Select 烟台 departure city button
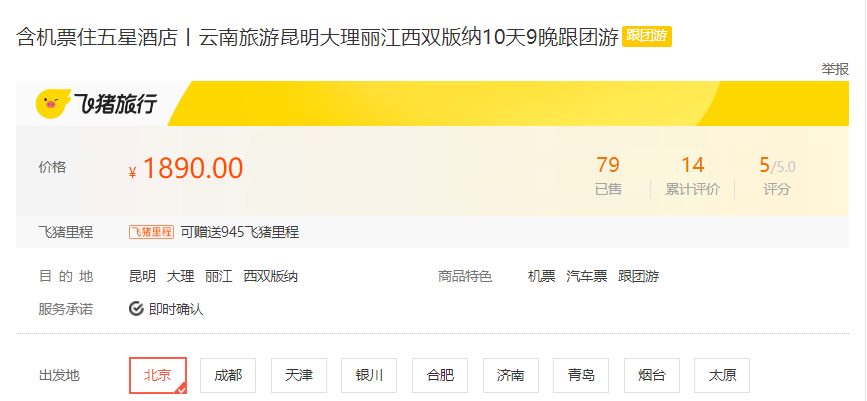 point(652,376)
